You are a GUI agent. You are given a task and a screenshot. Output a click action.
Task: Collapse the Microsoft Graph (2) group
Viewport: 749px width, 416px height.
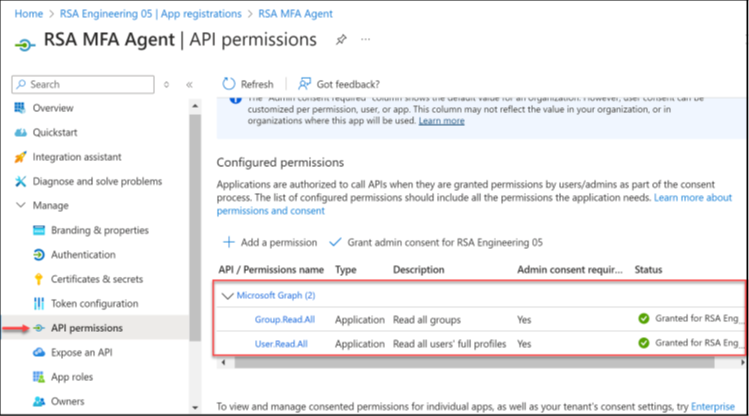click(x=227, y=295)
